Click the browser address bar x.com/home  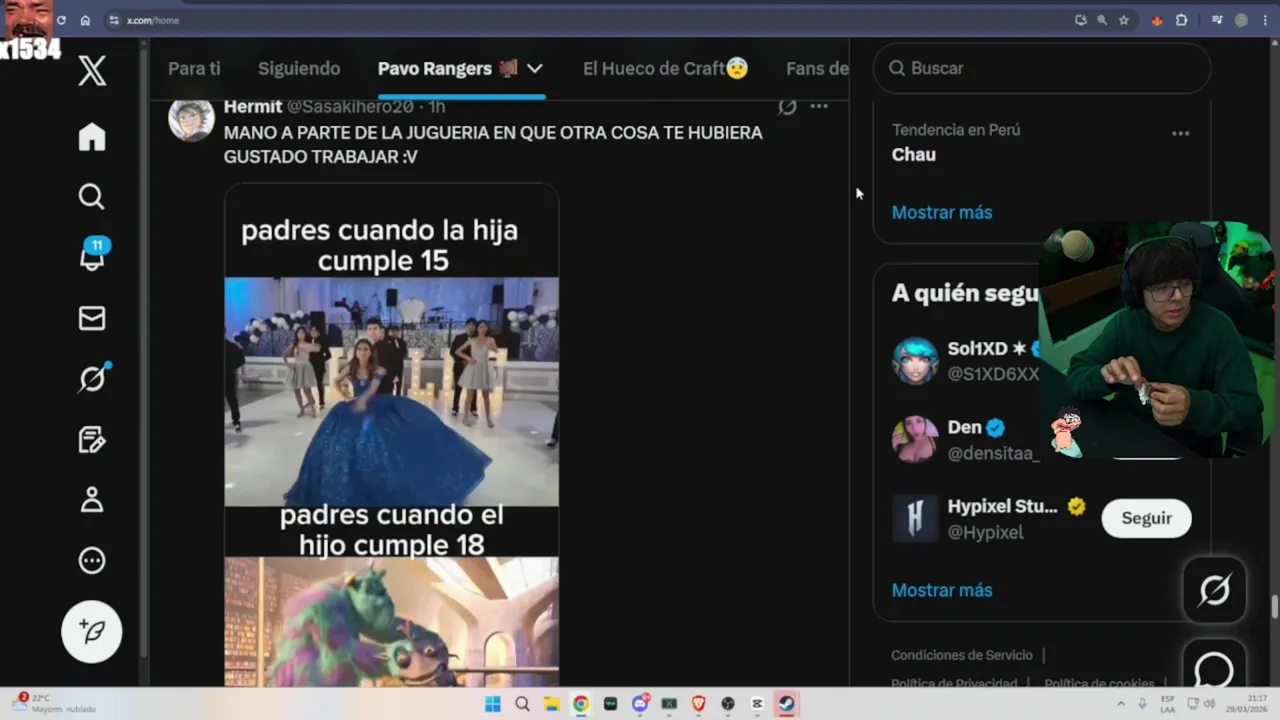point(152,20)
